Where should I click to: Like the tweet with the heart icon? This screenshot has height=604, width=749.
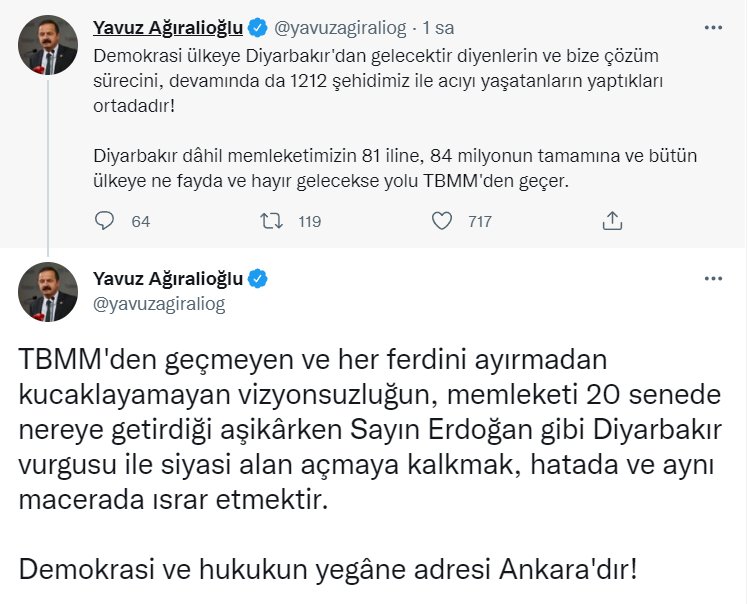pos(440,220)
